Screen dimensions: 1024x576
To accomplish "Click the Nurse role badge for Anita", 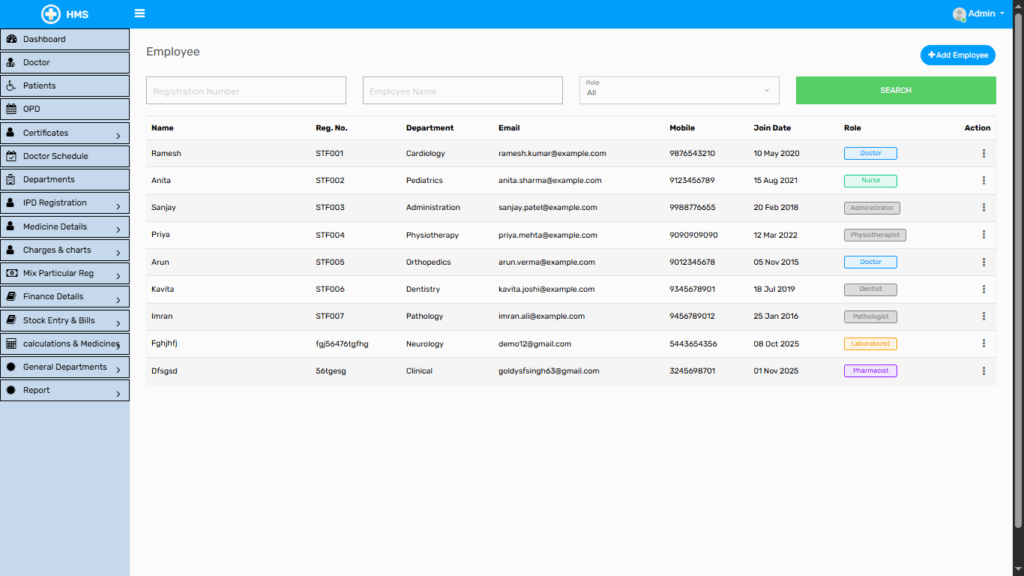I will (870, 181).
